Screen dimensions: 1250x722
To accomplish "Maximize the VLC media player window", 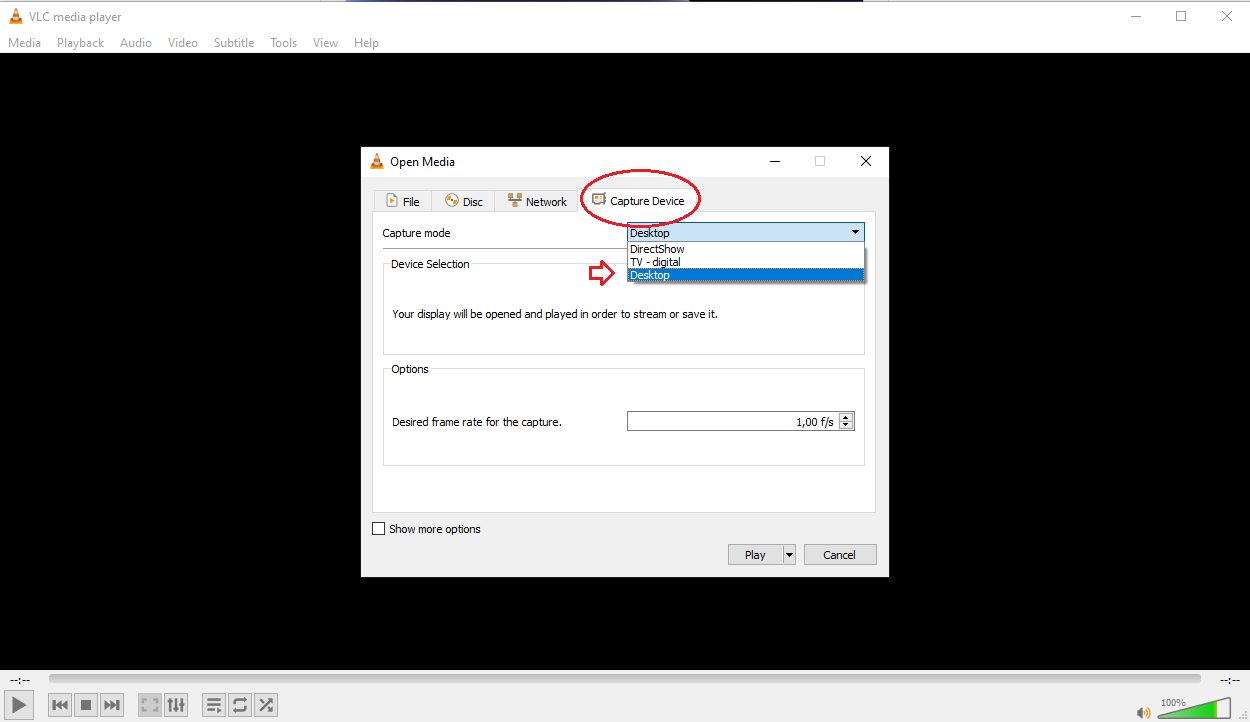I will pos(1181,16).
